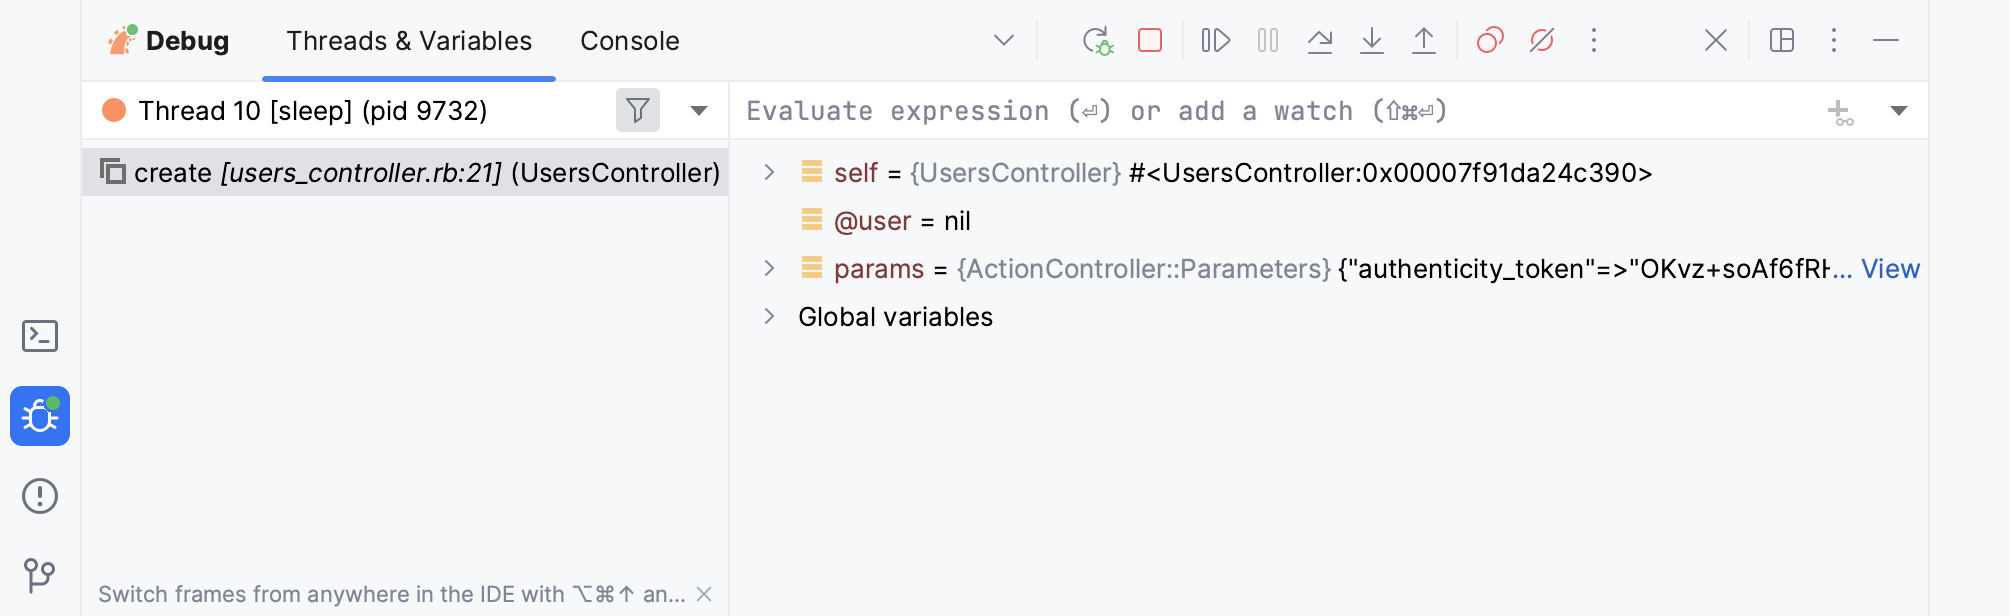The image size is (2010, 616).
Task: Expand the self variable
Action: [770, 172]
